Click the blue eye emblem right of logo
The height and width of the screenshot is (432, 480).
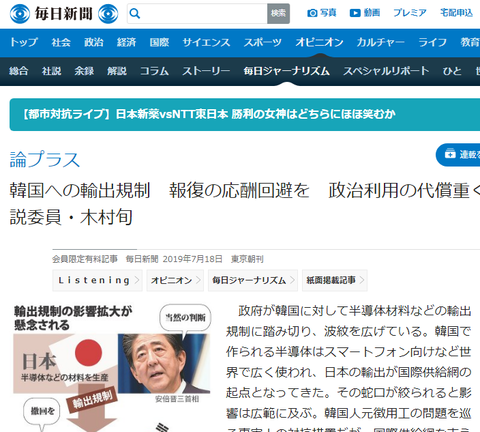(108, 14)
